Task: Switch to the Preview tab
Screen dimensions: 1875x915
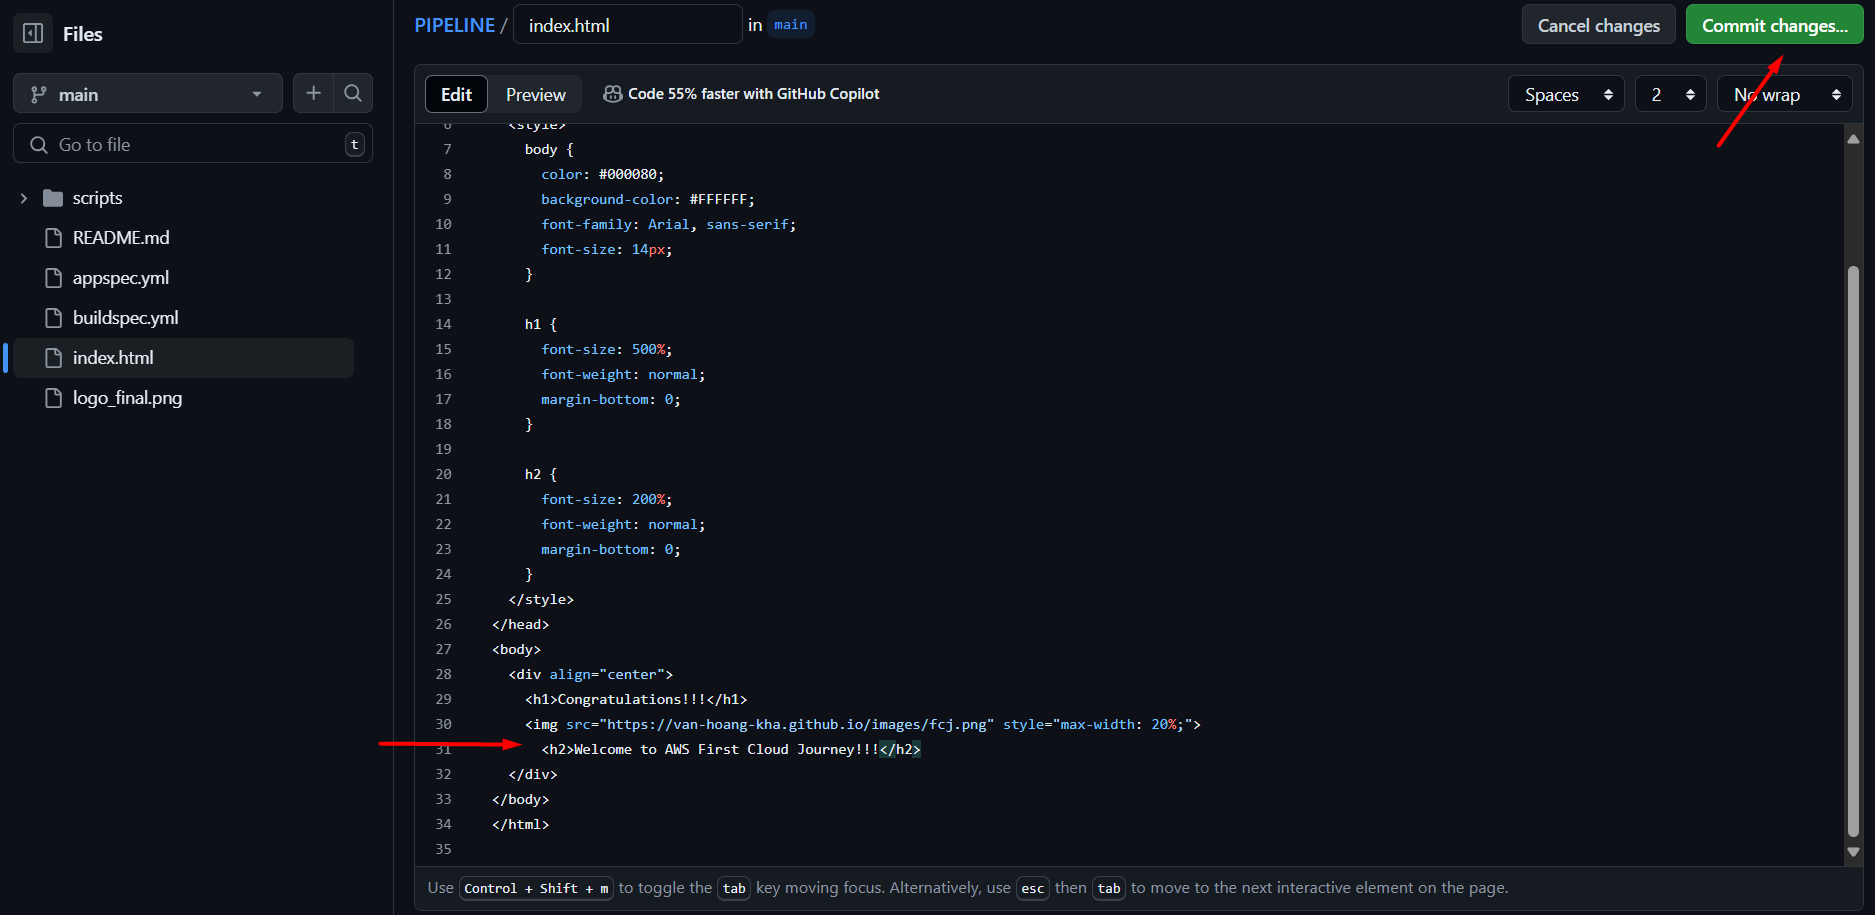Action: point(535,94)
